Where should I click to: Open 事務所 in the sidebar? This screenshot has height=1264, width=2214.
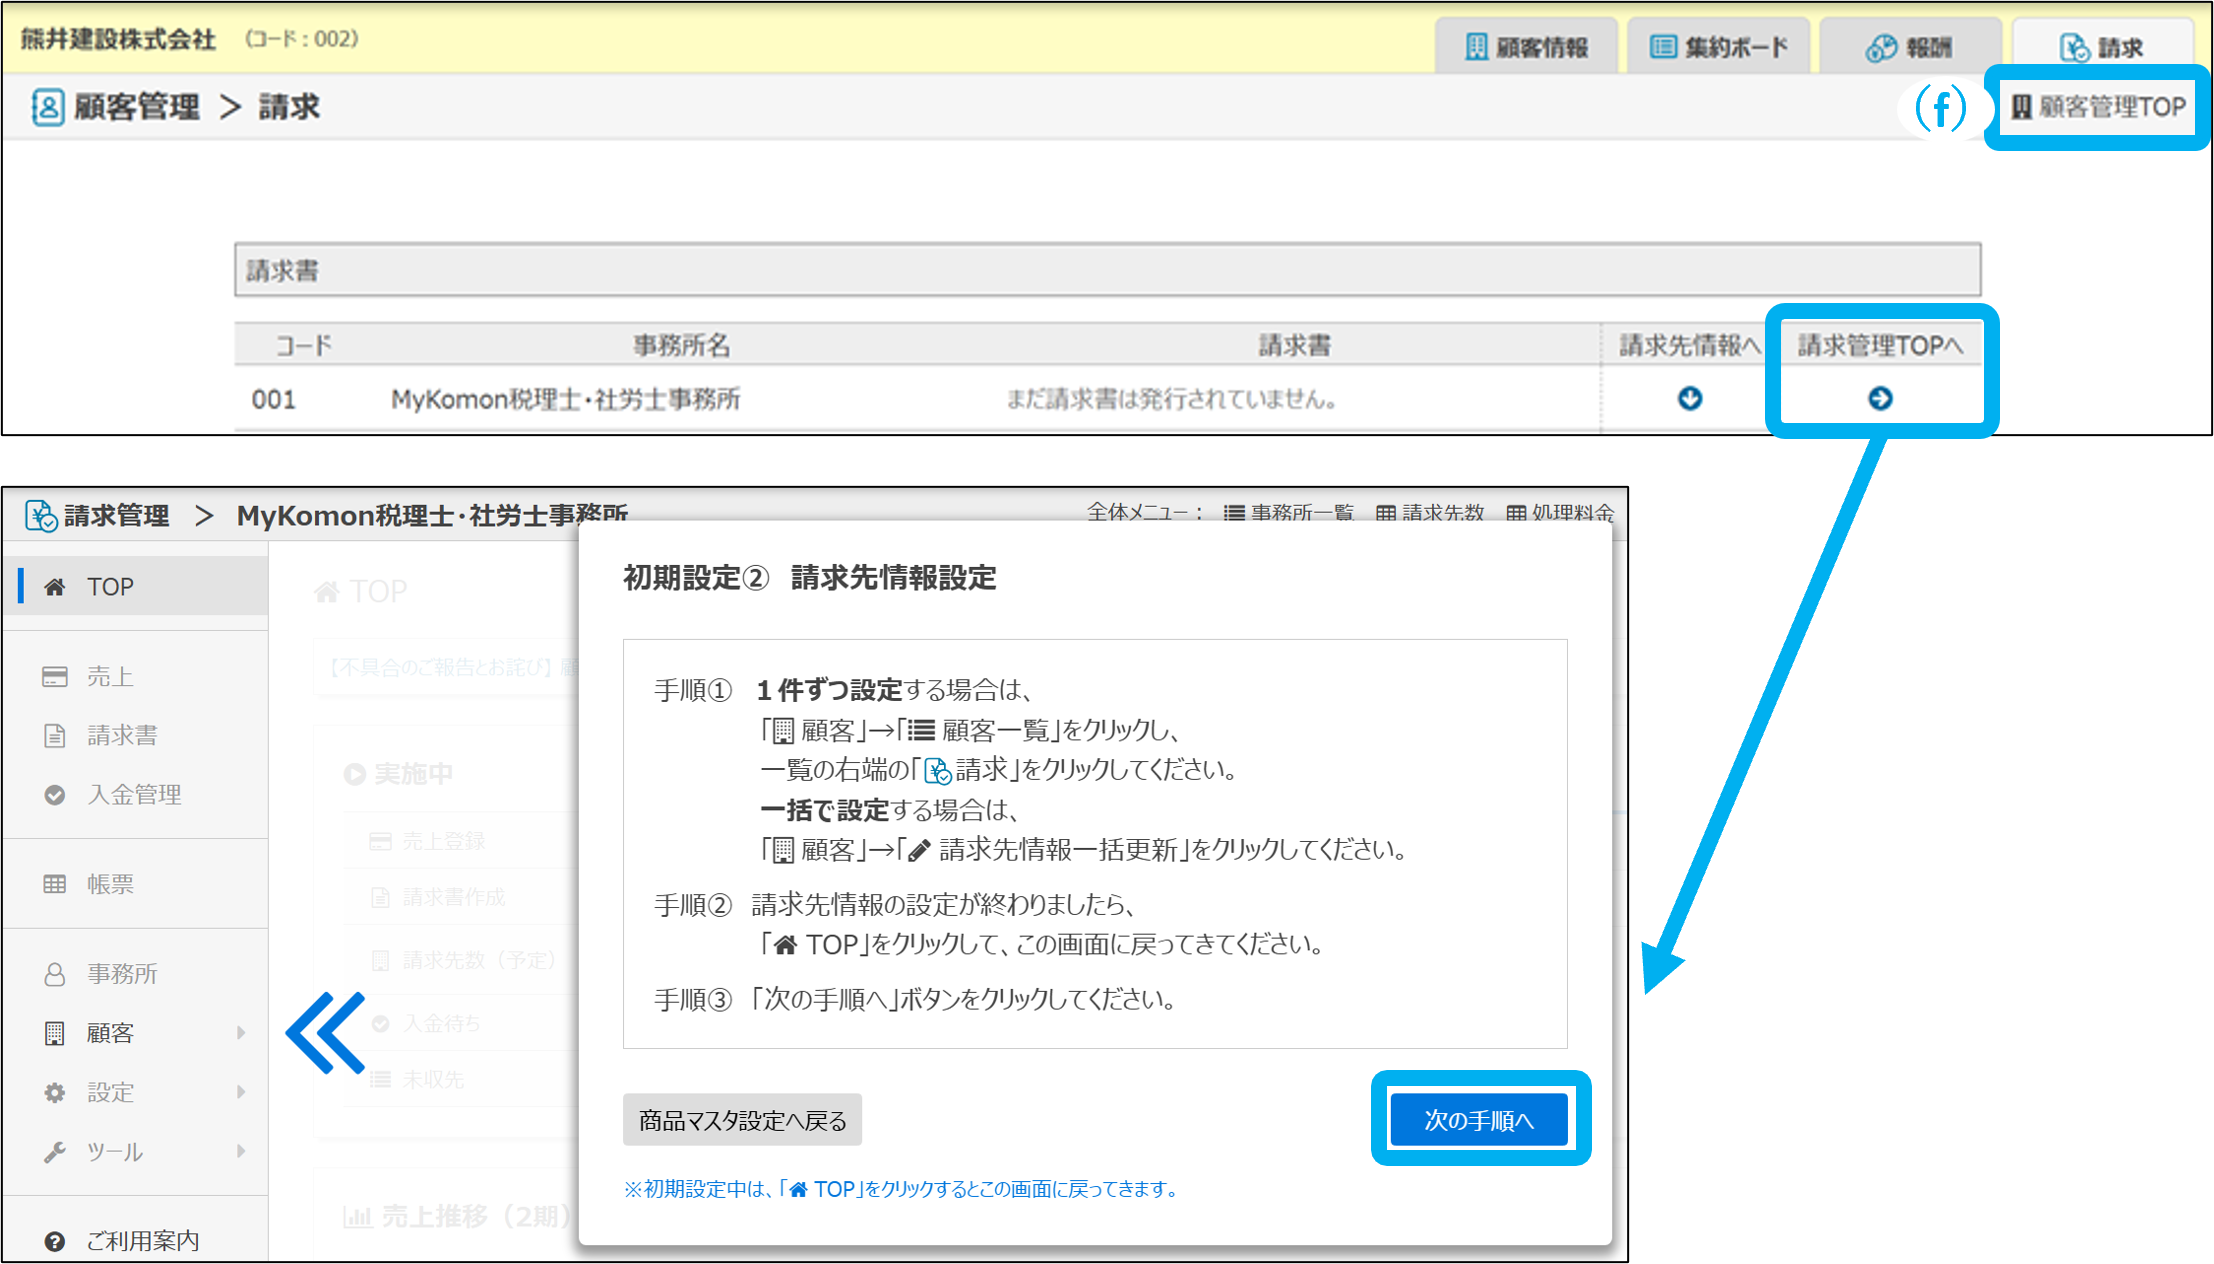click(121, 974)
